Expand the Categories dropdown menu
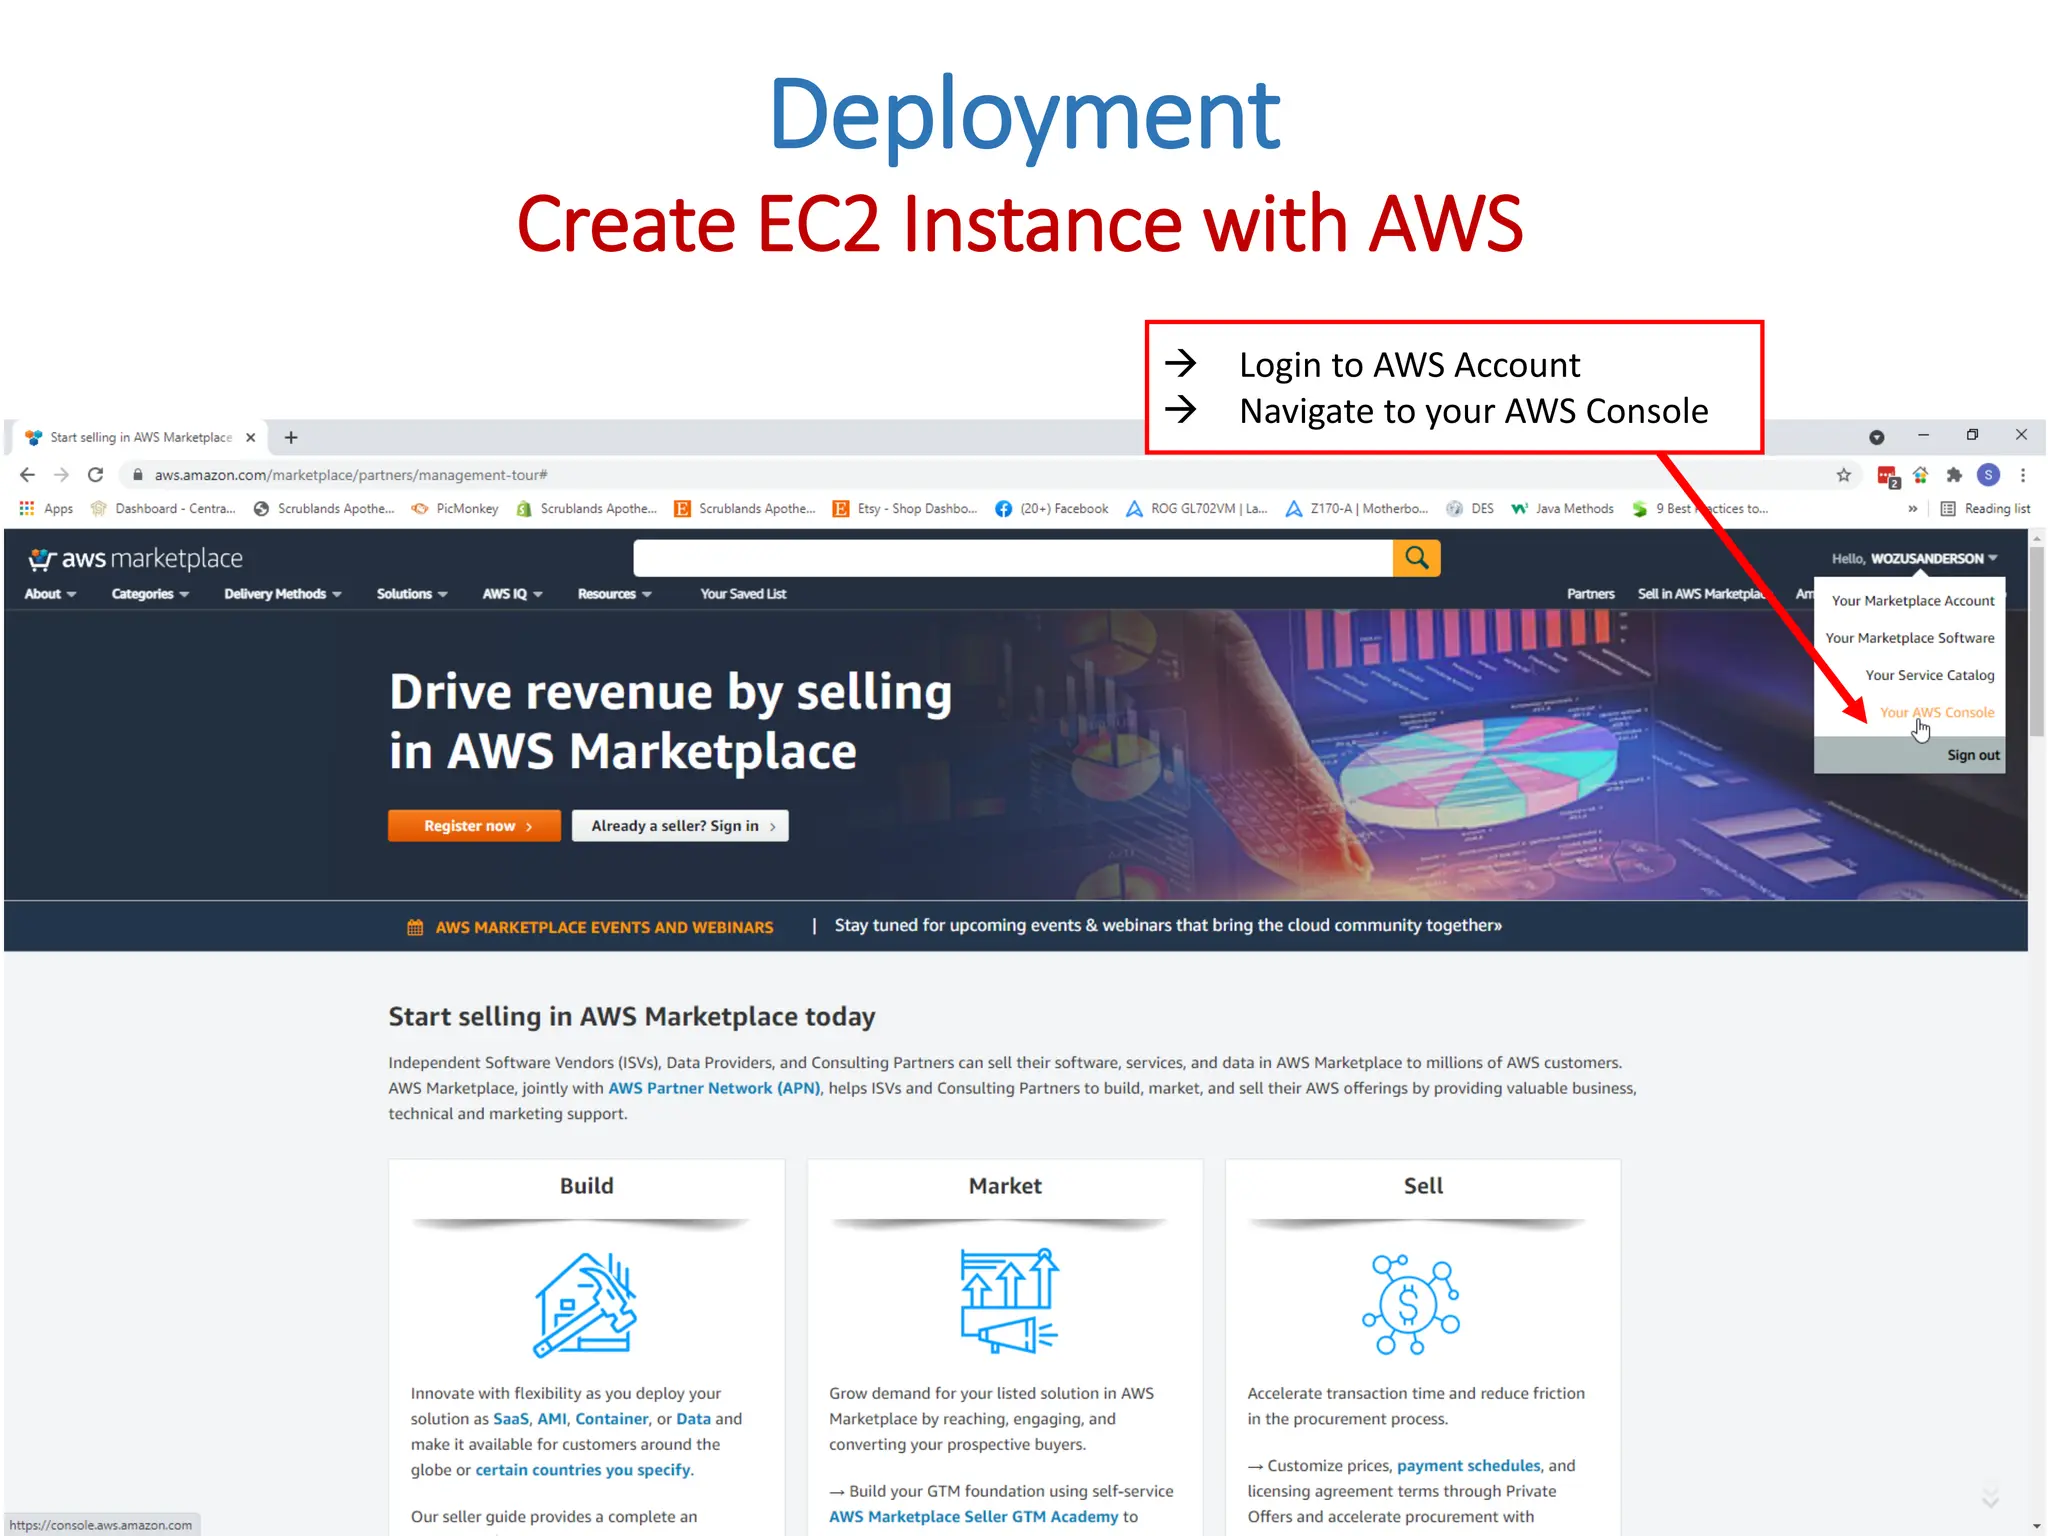Screen dimensions: 2048x1536 [x=149, y=594]
